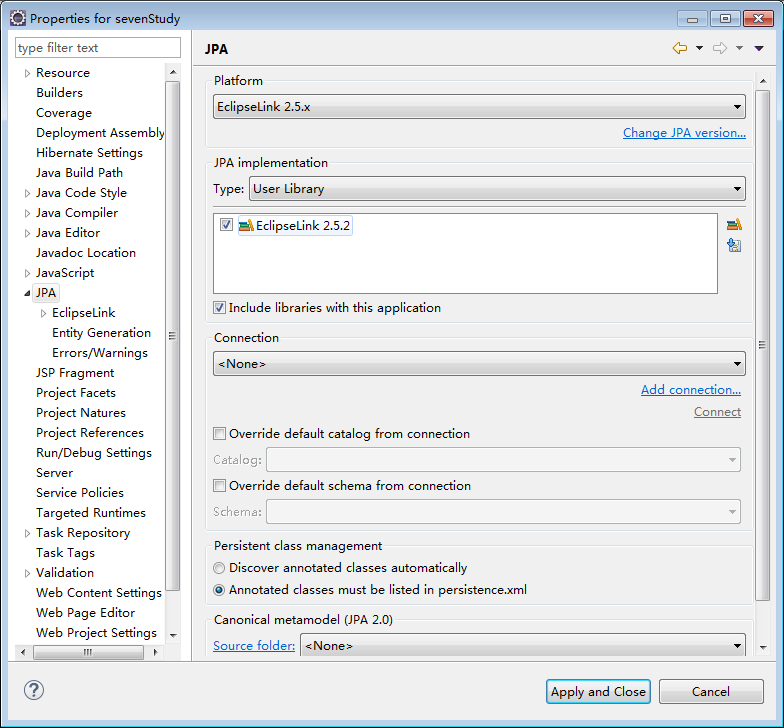Expand the Java Editor node
The width and height of the screenshot is (784, 728).
pyautogui.click(x=27, y=233)
